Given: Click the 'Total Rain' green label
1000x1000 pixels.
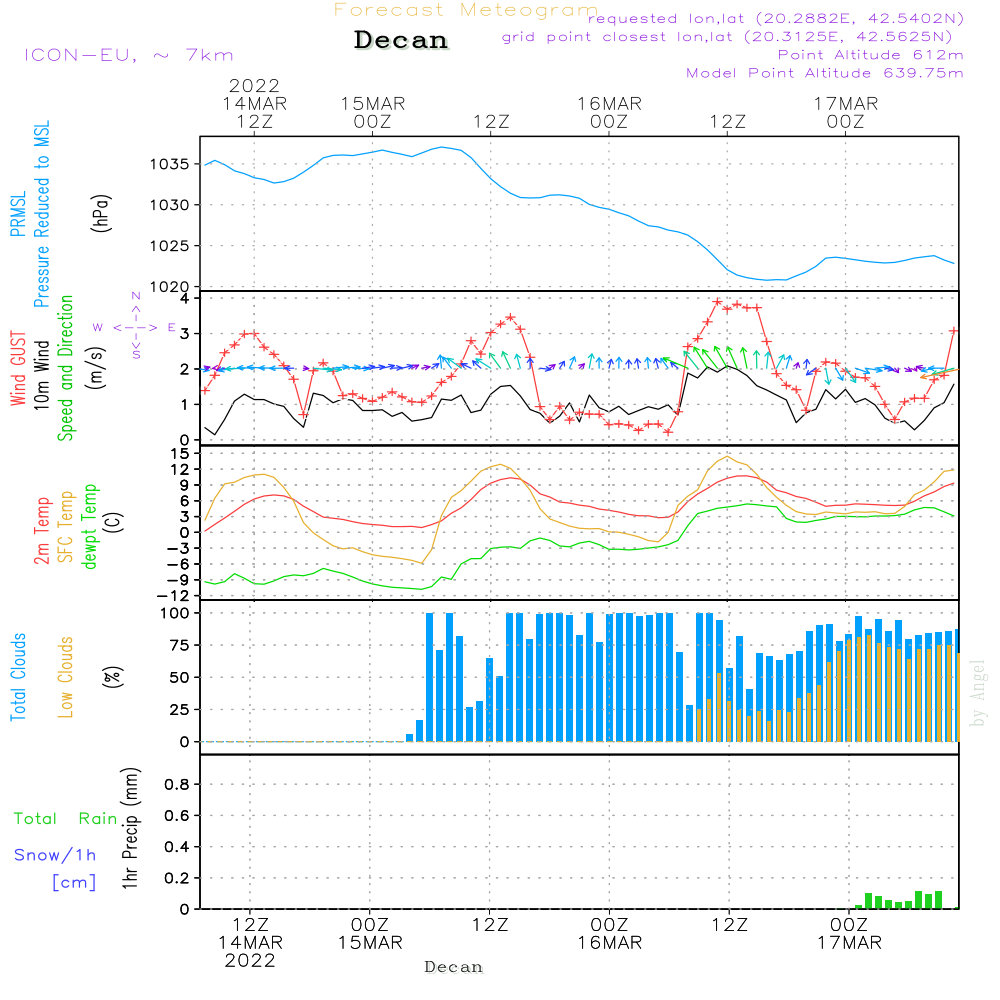Looking at the screenshot, I should coord(66,818).
